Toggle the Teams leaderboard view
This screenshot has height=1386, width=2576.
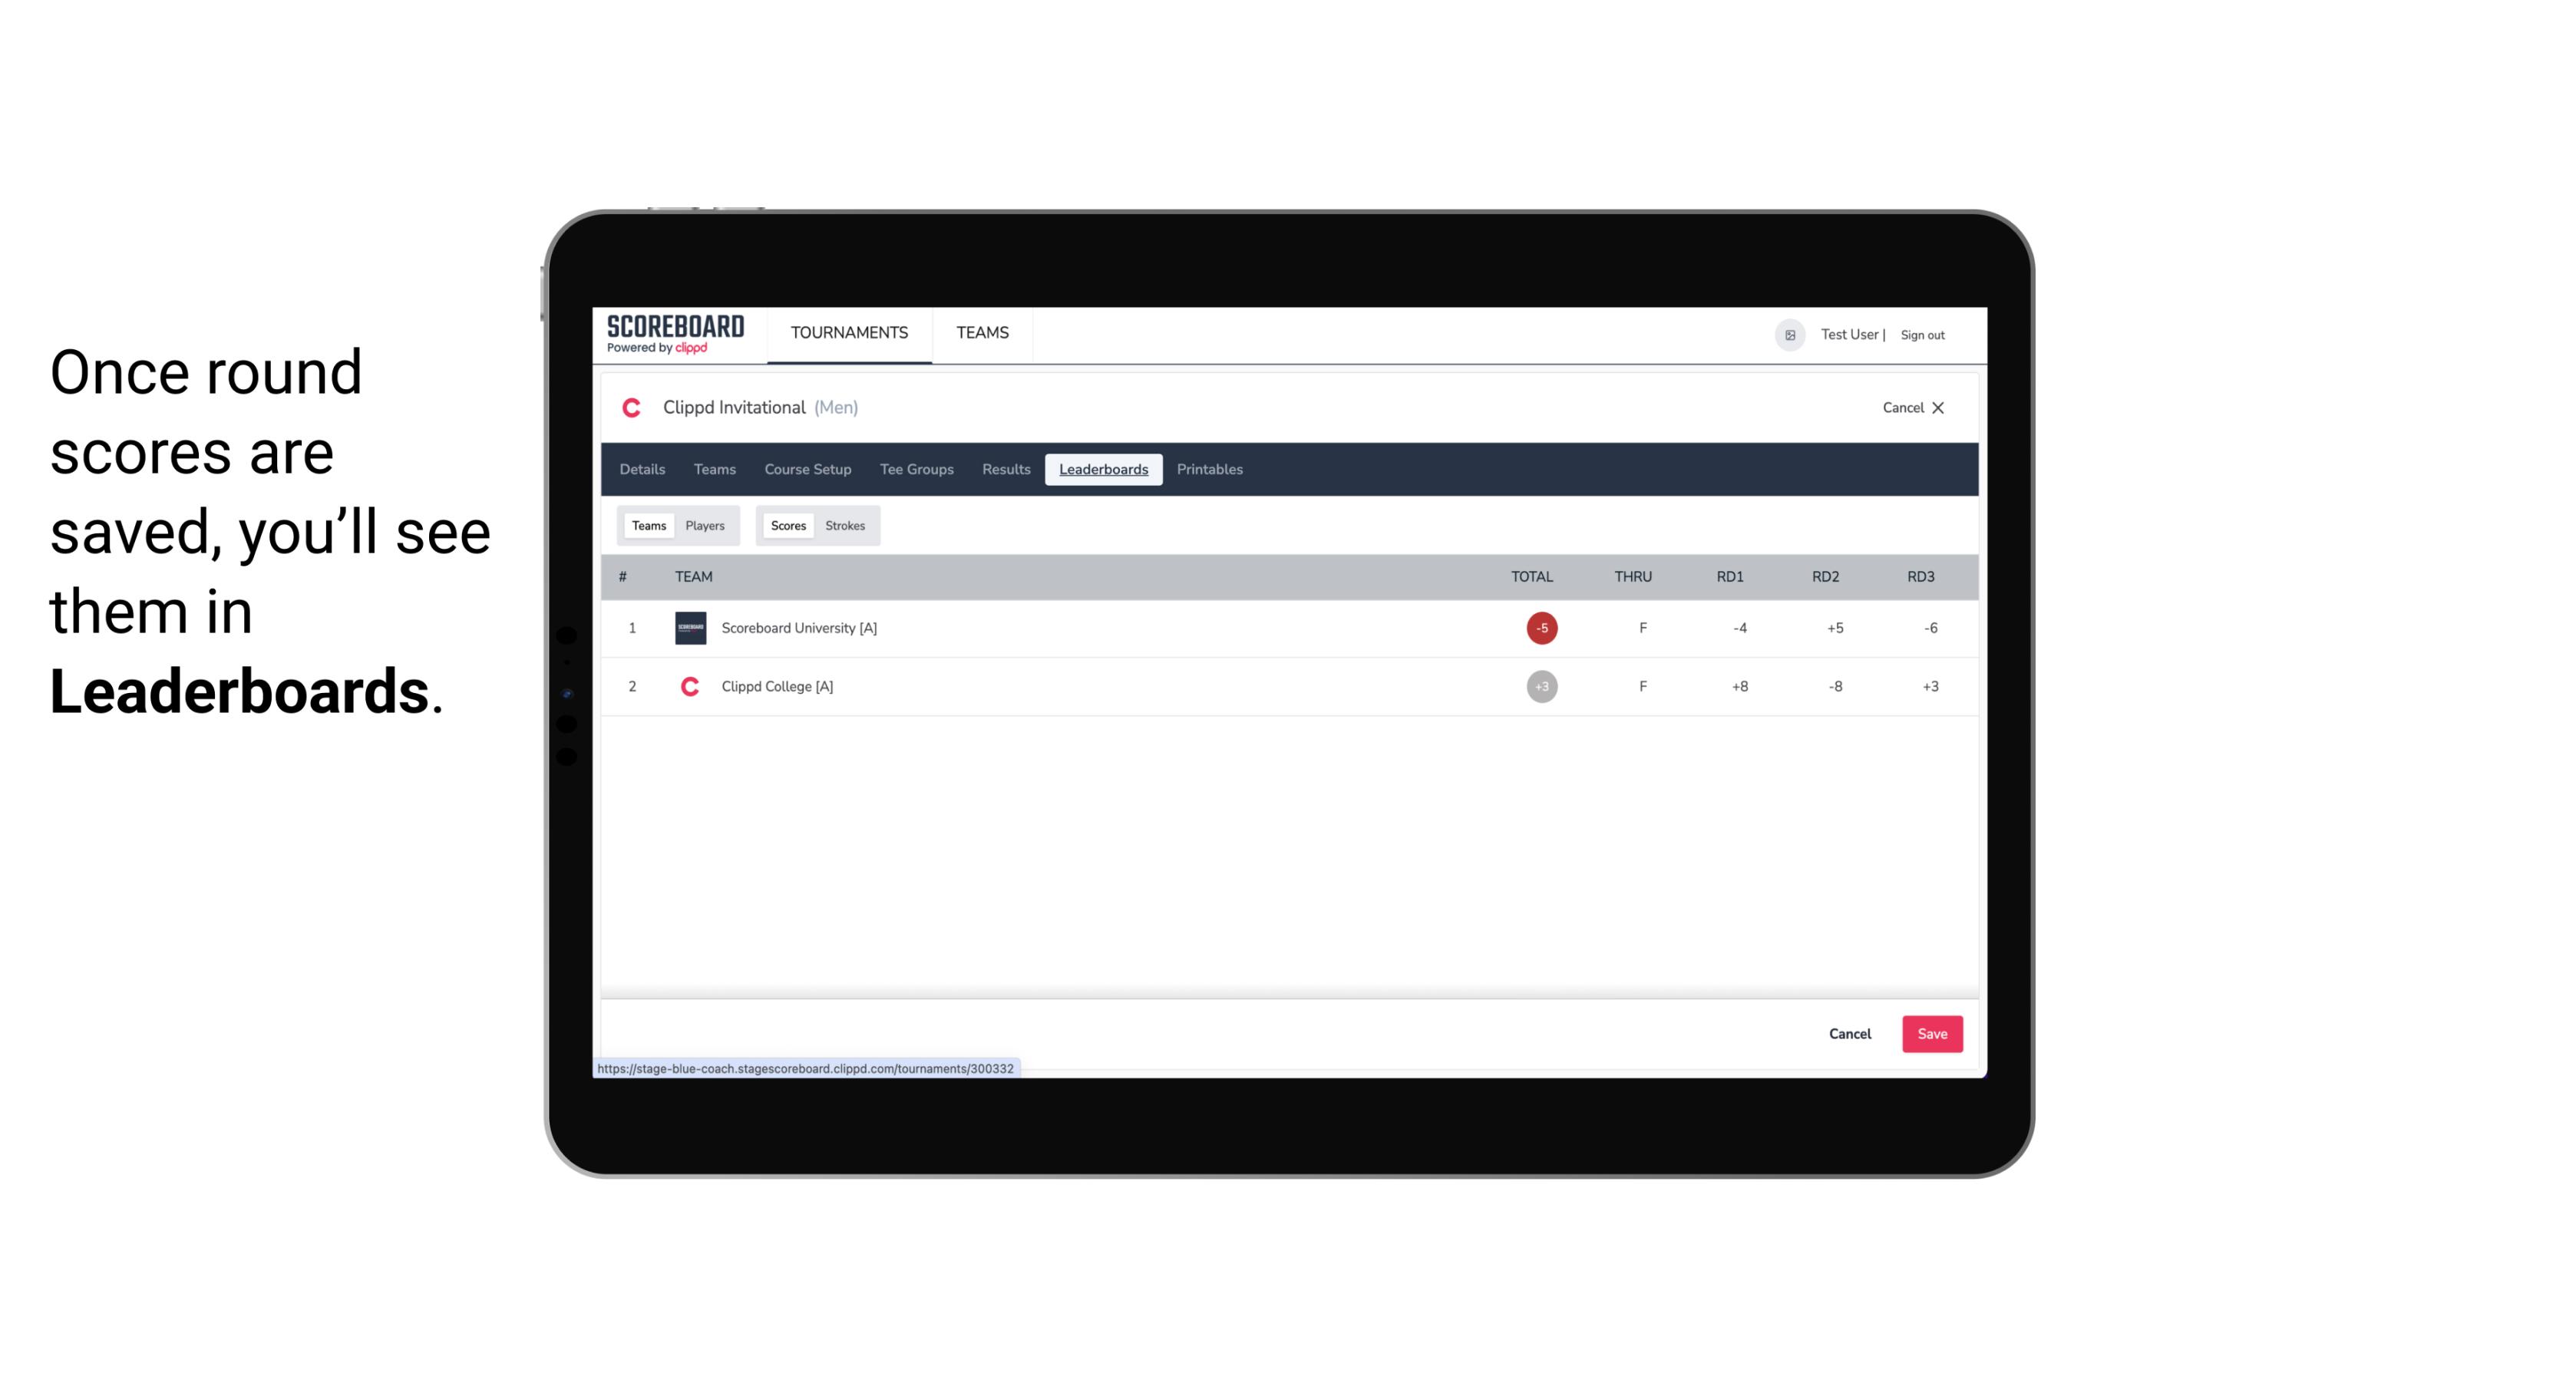pos(647,524)
